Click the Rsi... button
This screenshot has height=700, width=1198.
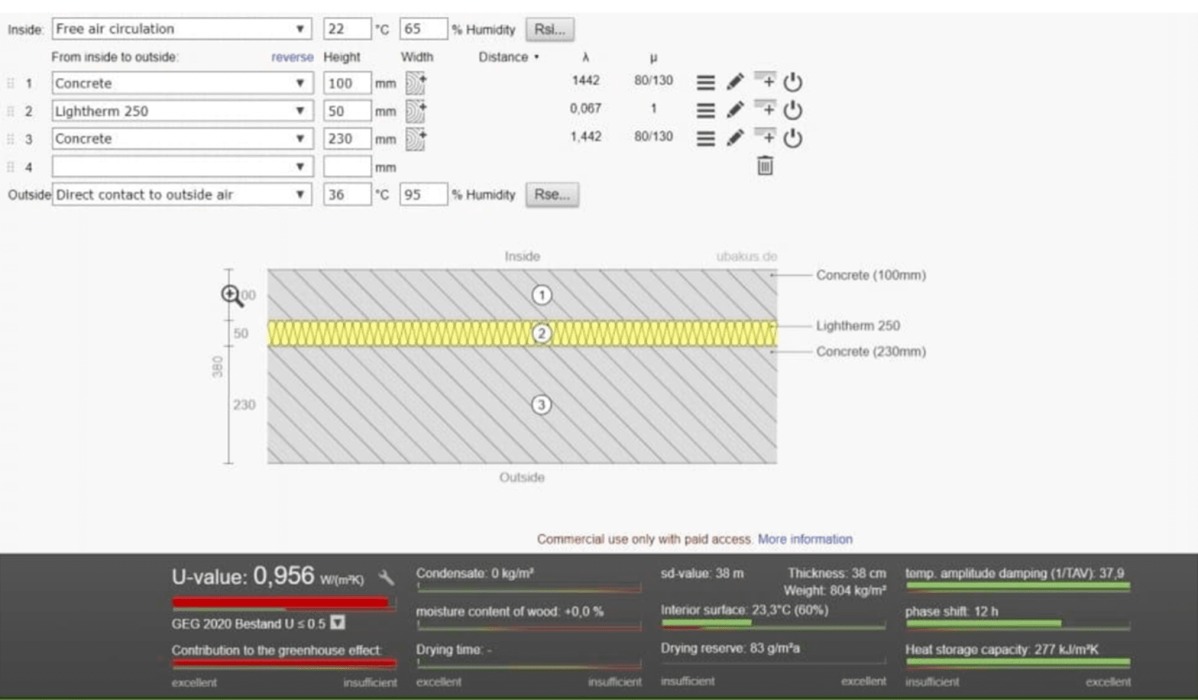pyautogui.click(x=550, y=29)
